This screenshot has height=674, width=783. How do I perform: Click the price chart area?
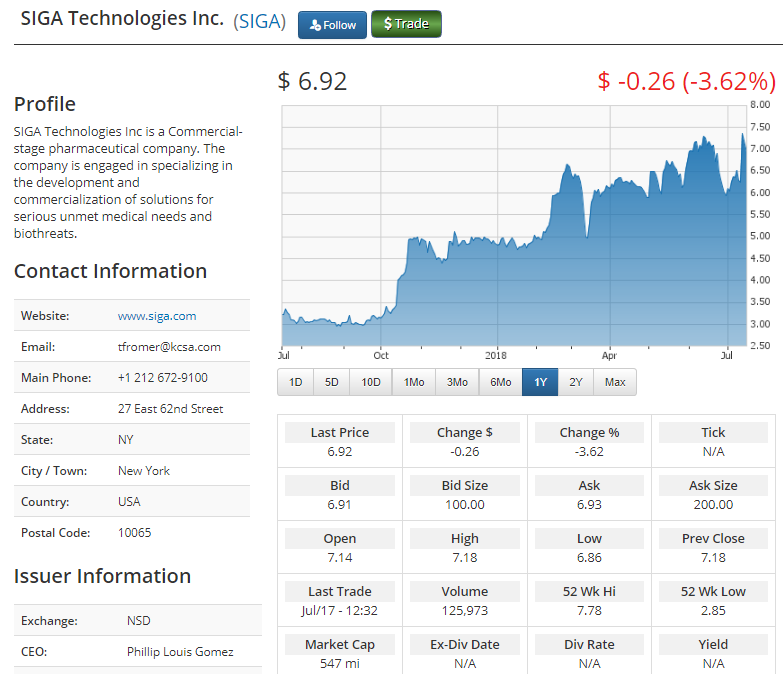coord(514,226)
